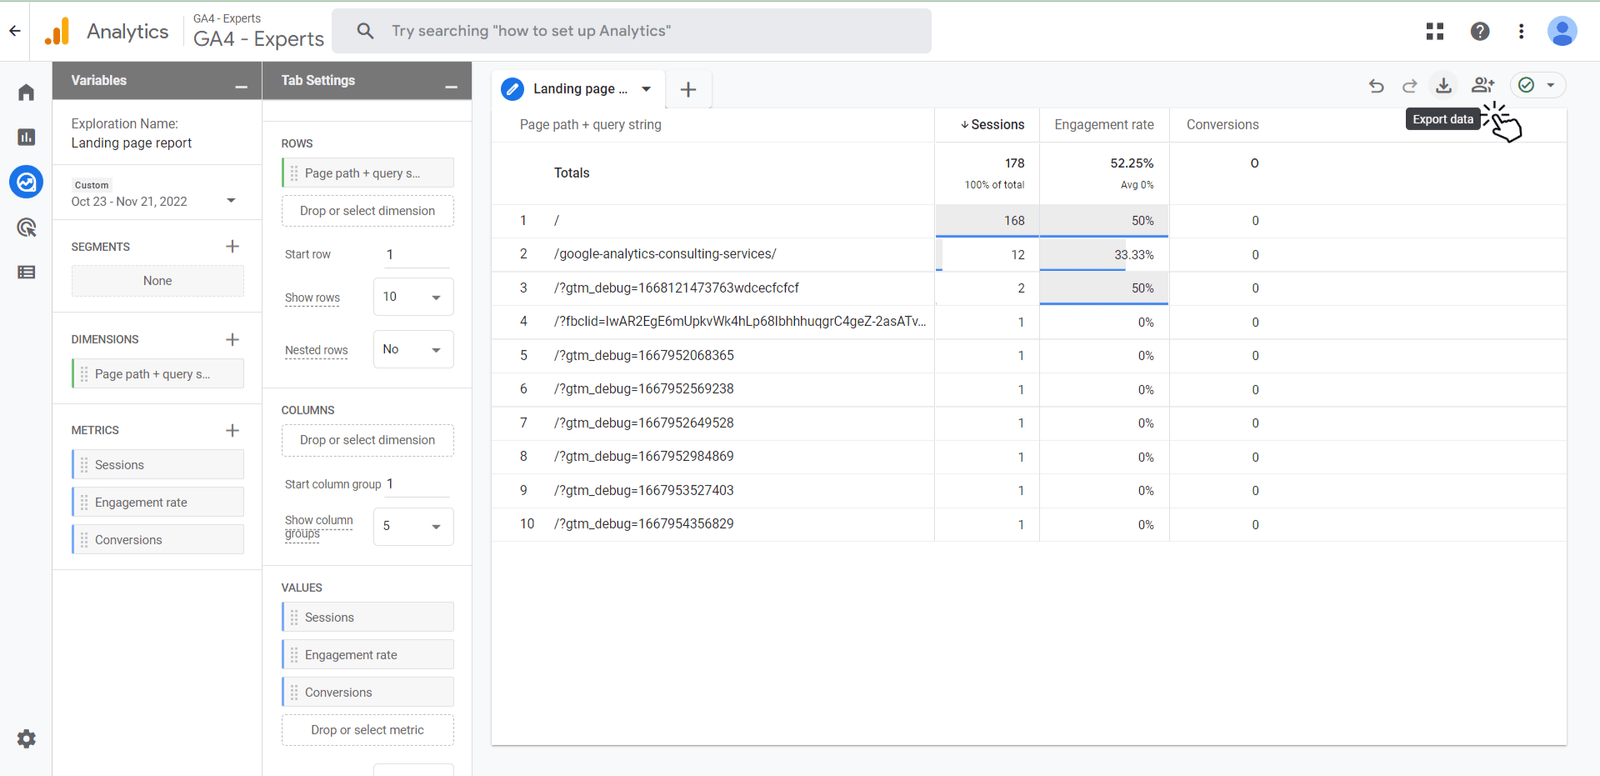
Task: Go to Reports icon in sidebar
Action: coord(26,137)
